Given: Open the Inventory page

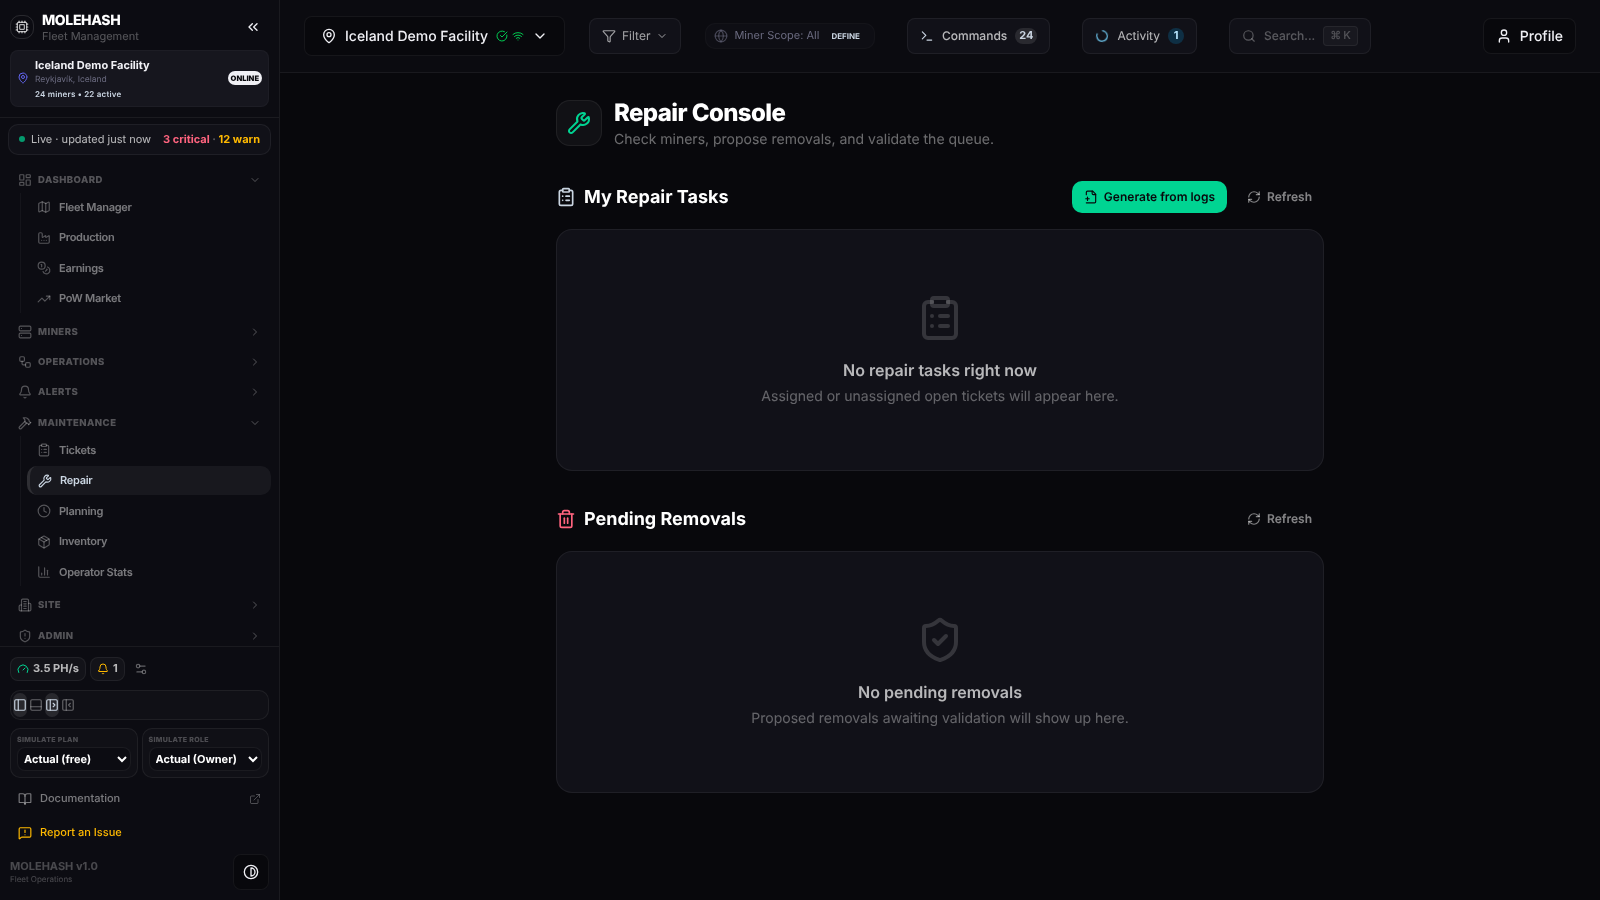Looking at the screenshot, I should click(149, 541).
